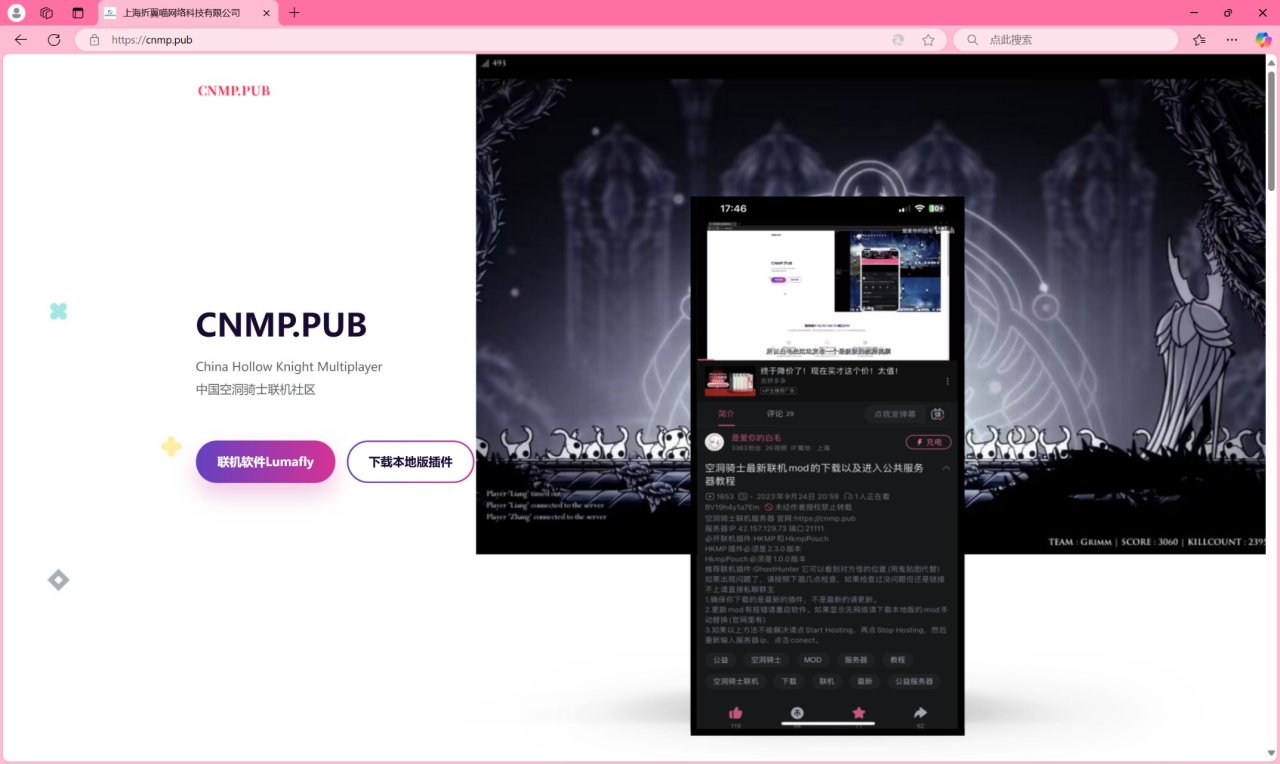The width and height of the screenshot is (1280, 764).
Task: Click the 点此搜索 search box
Action: pos(1066,40)
